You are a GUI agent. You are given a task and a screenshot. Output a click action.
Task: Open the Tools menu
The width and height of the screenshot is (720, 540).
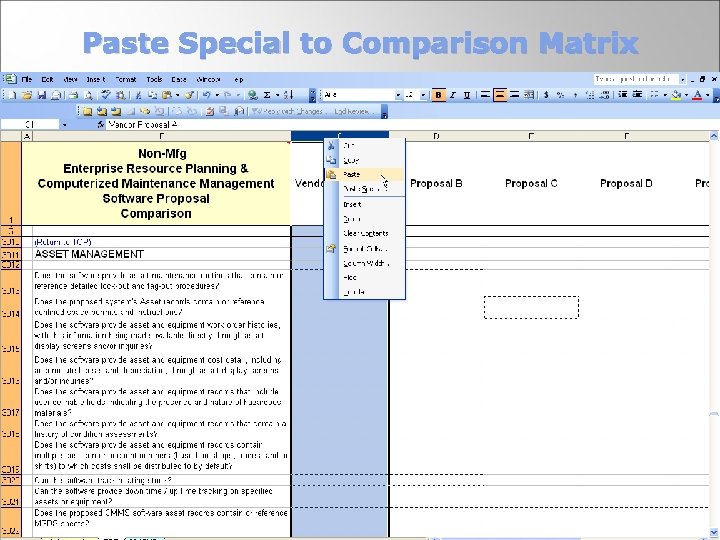(154, 79)
